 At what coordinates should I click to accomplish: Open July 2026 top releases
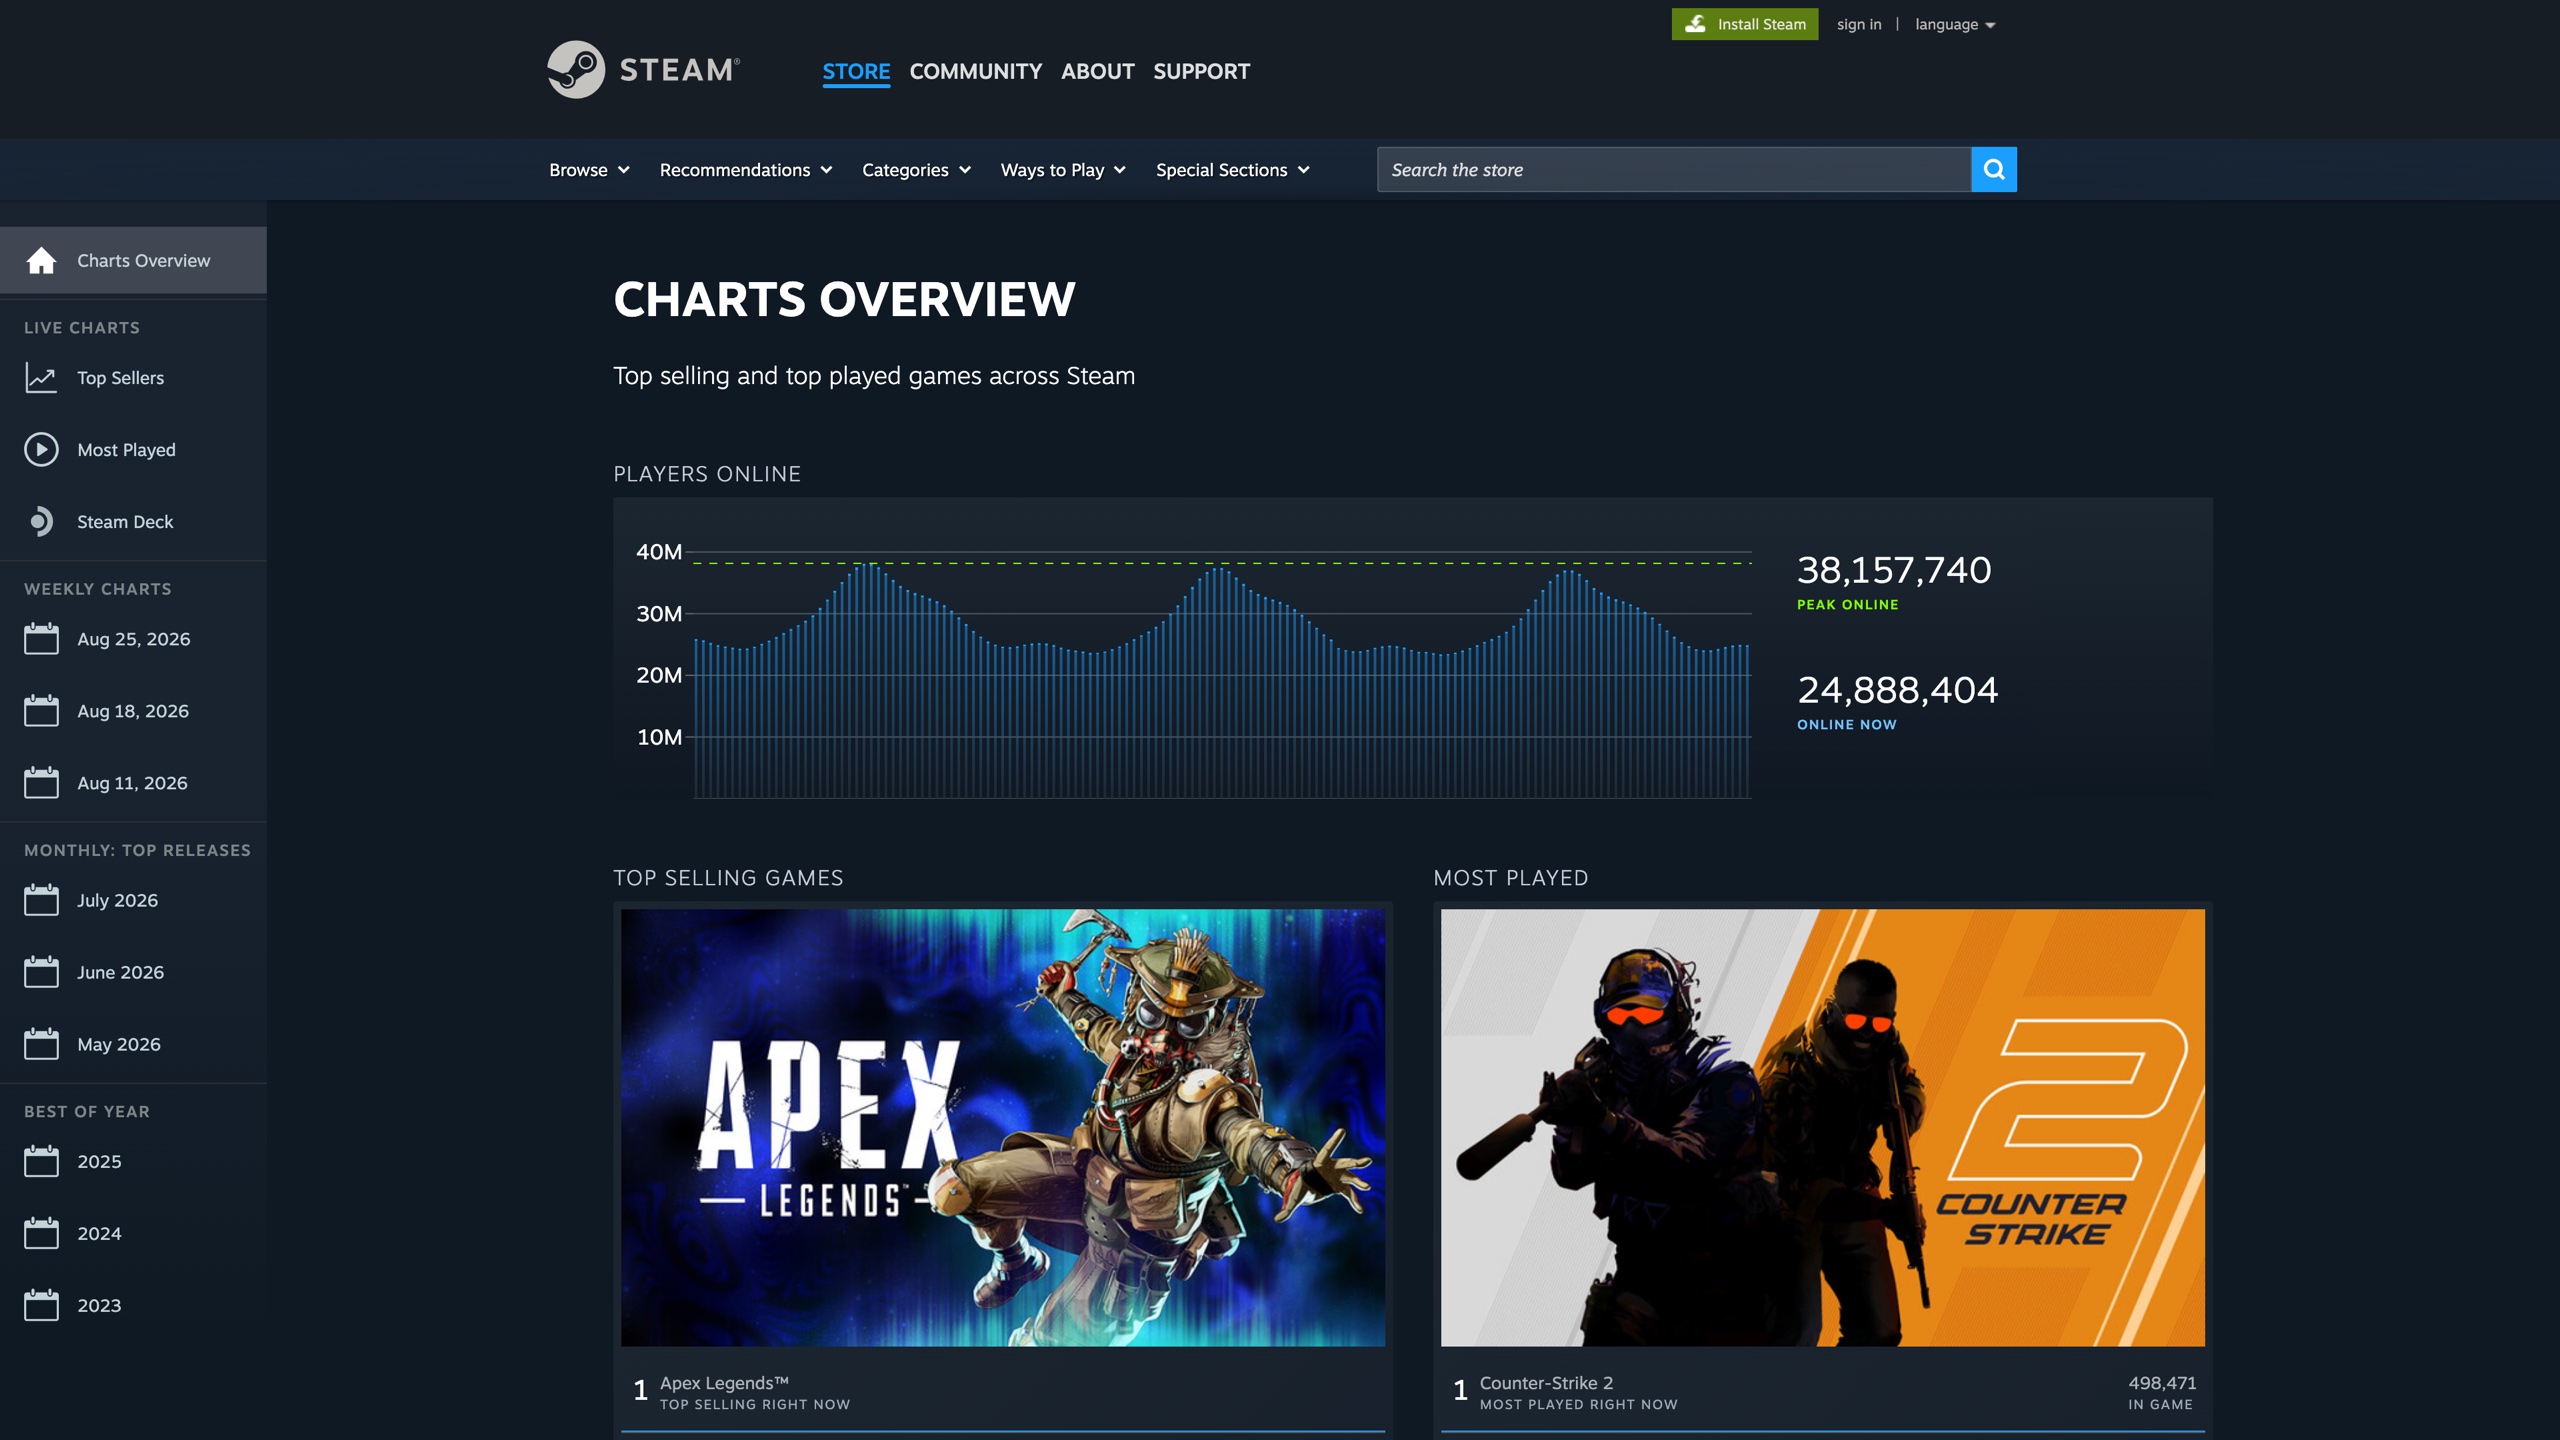coord(133,900)
